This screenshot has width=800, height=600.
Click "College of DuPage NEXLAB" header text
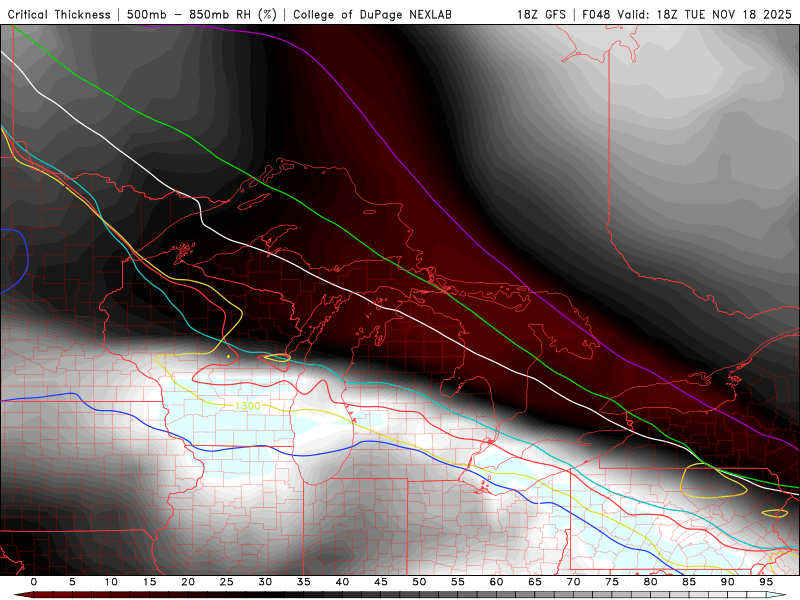click(372, 14)
